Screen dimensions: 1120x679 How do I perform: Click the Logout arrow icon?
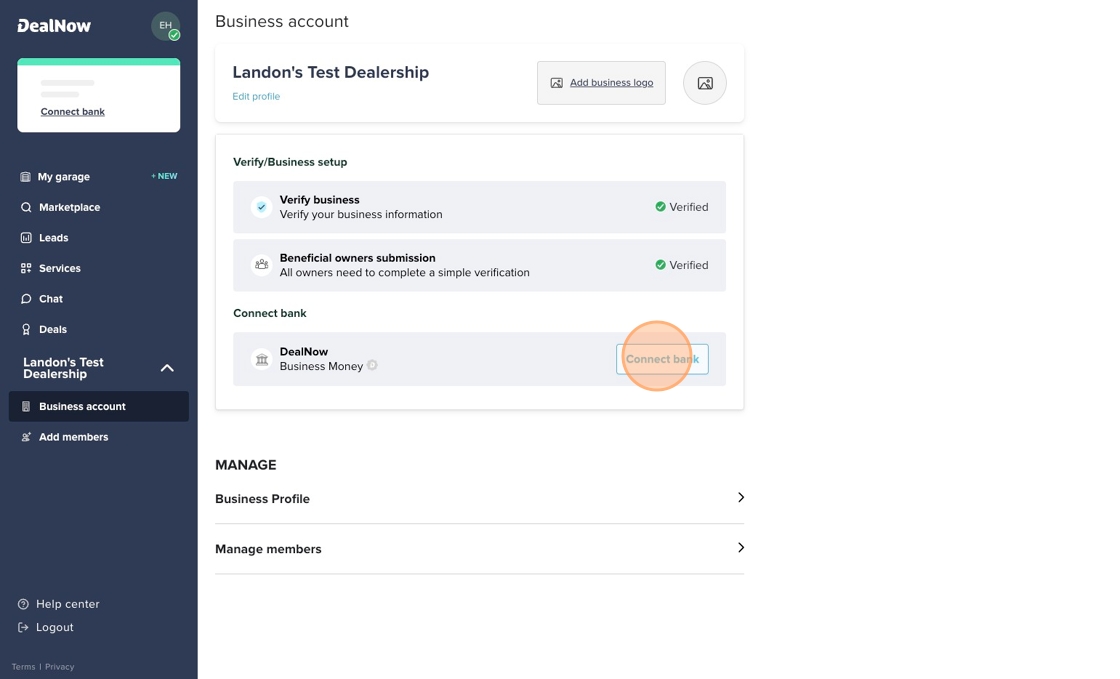pos(23,627)
